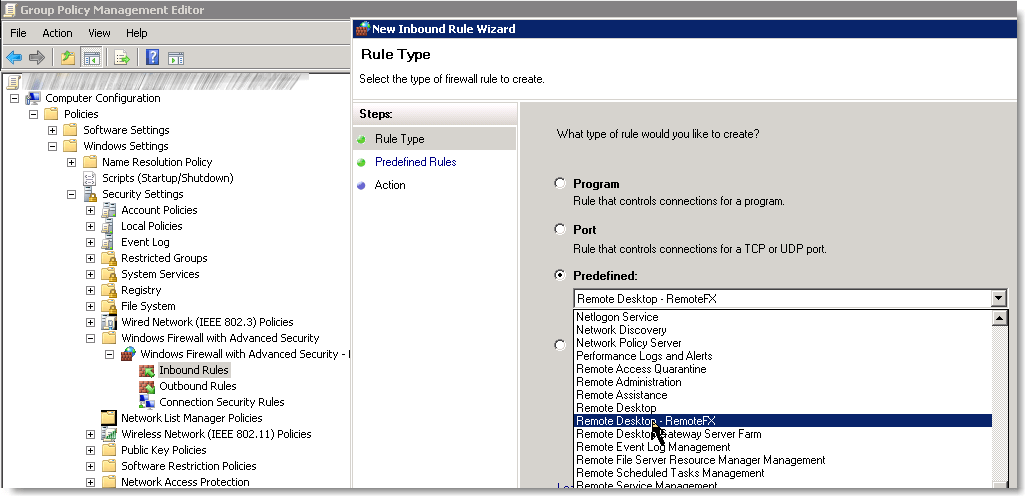Open the View menu
This screenshot has height=496, width=1025.
point(99,33)
